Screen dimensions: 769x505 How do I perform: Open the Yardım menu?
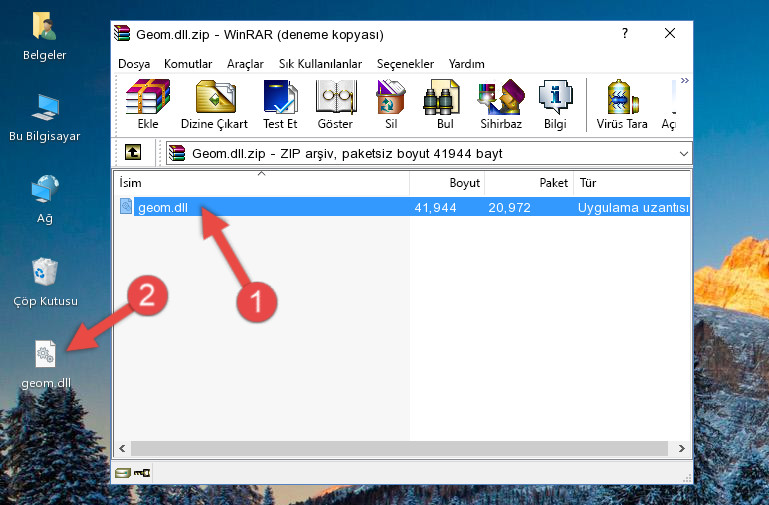[466, 64]
